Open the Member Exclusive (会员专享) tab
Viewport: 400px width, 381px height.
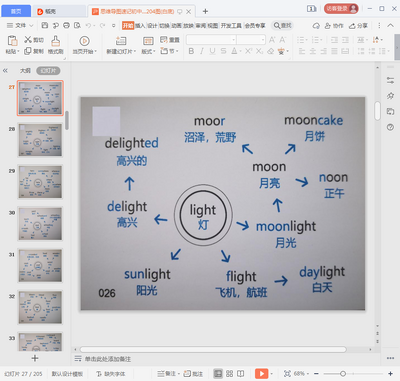click(x=255, y=25)
